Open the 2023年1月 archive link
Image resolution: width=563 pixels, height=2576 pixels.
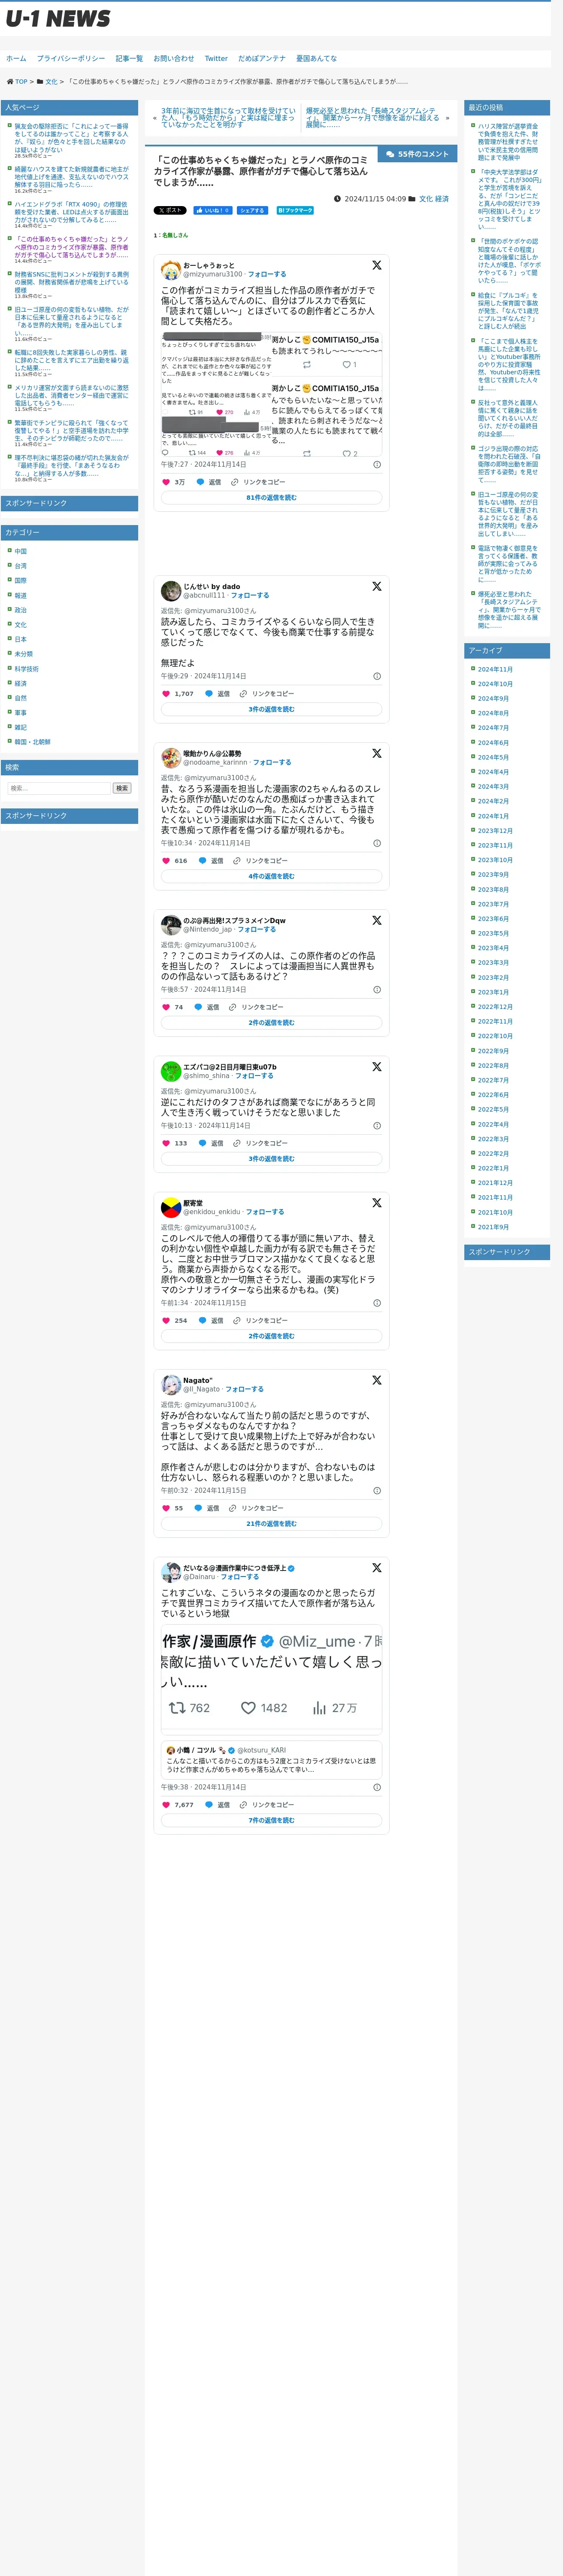(493, 992)
